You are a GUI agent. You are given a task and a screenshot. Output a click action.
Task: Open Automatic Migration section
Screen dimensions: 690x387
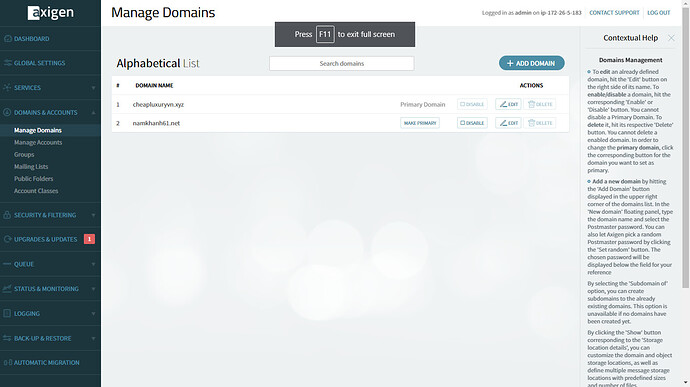(47, 363)
